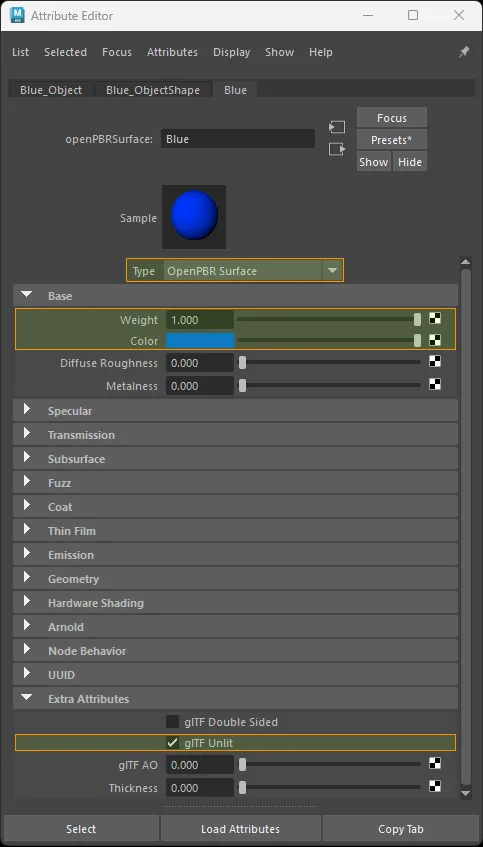Open the Presets* button

(x=392, y=140)
